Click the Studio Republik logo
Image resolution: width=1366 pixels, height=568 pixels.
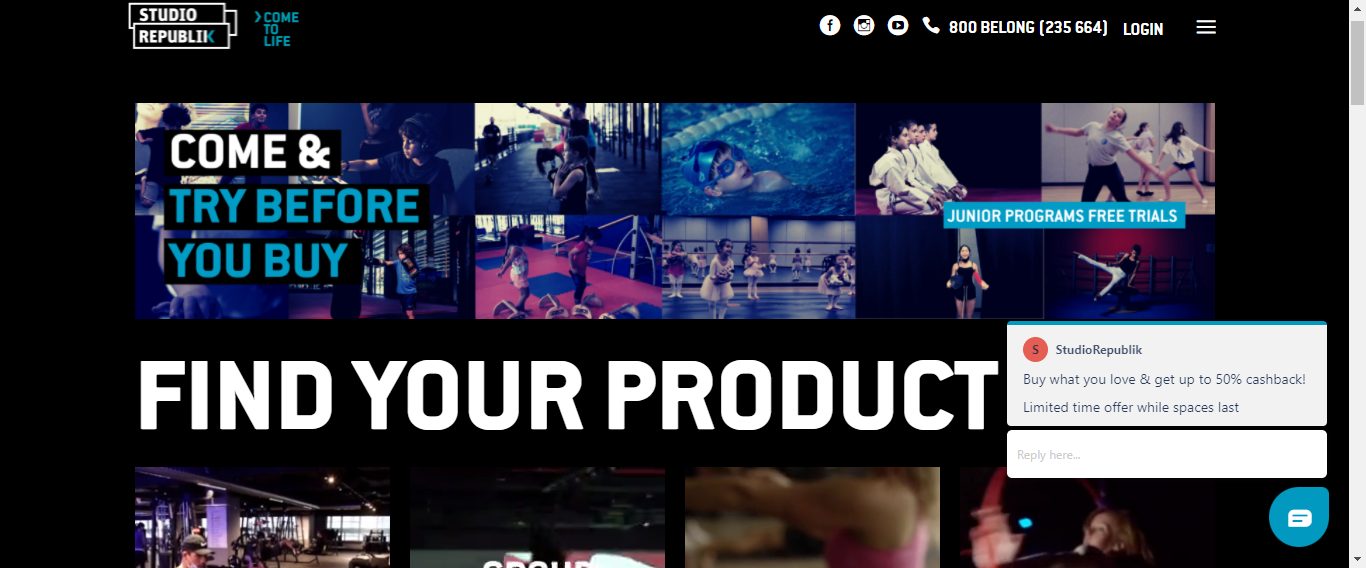point(183,26)
